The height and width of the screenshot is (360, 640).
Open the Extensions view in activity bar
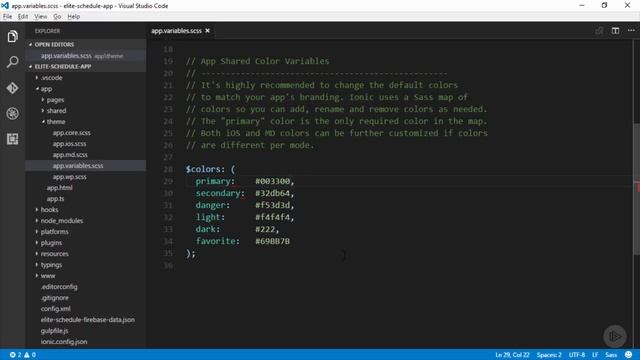coord(12,139)
